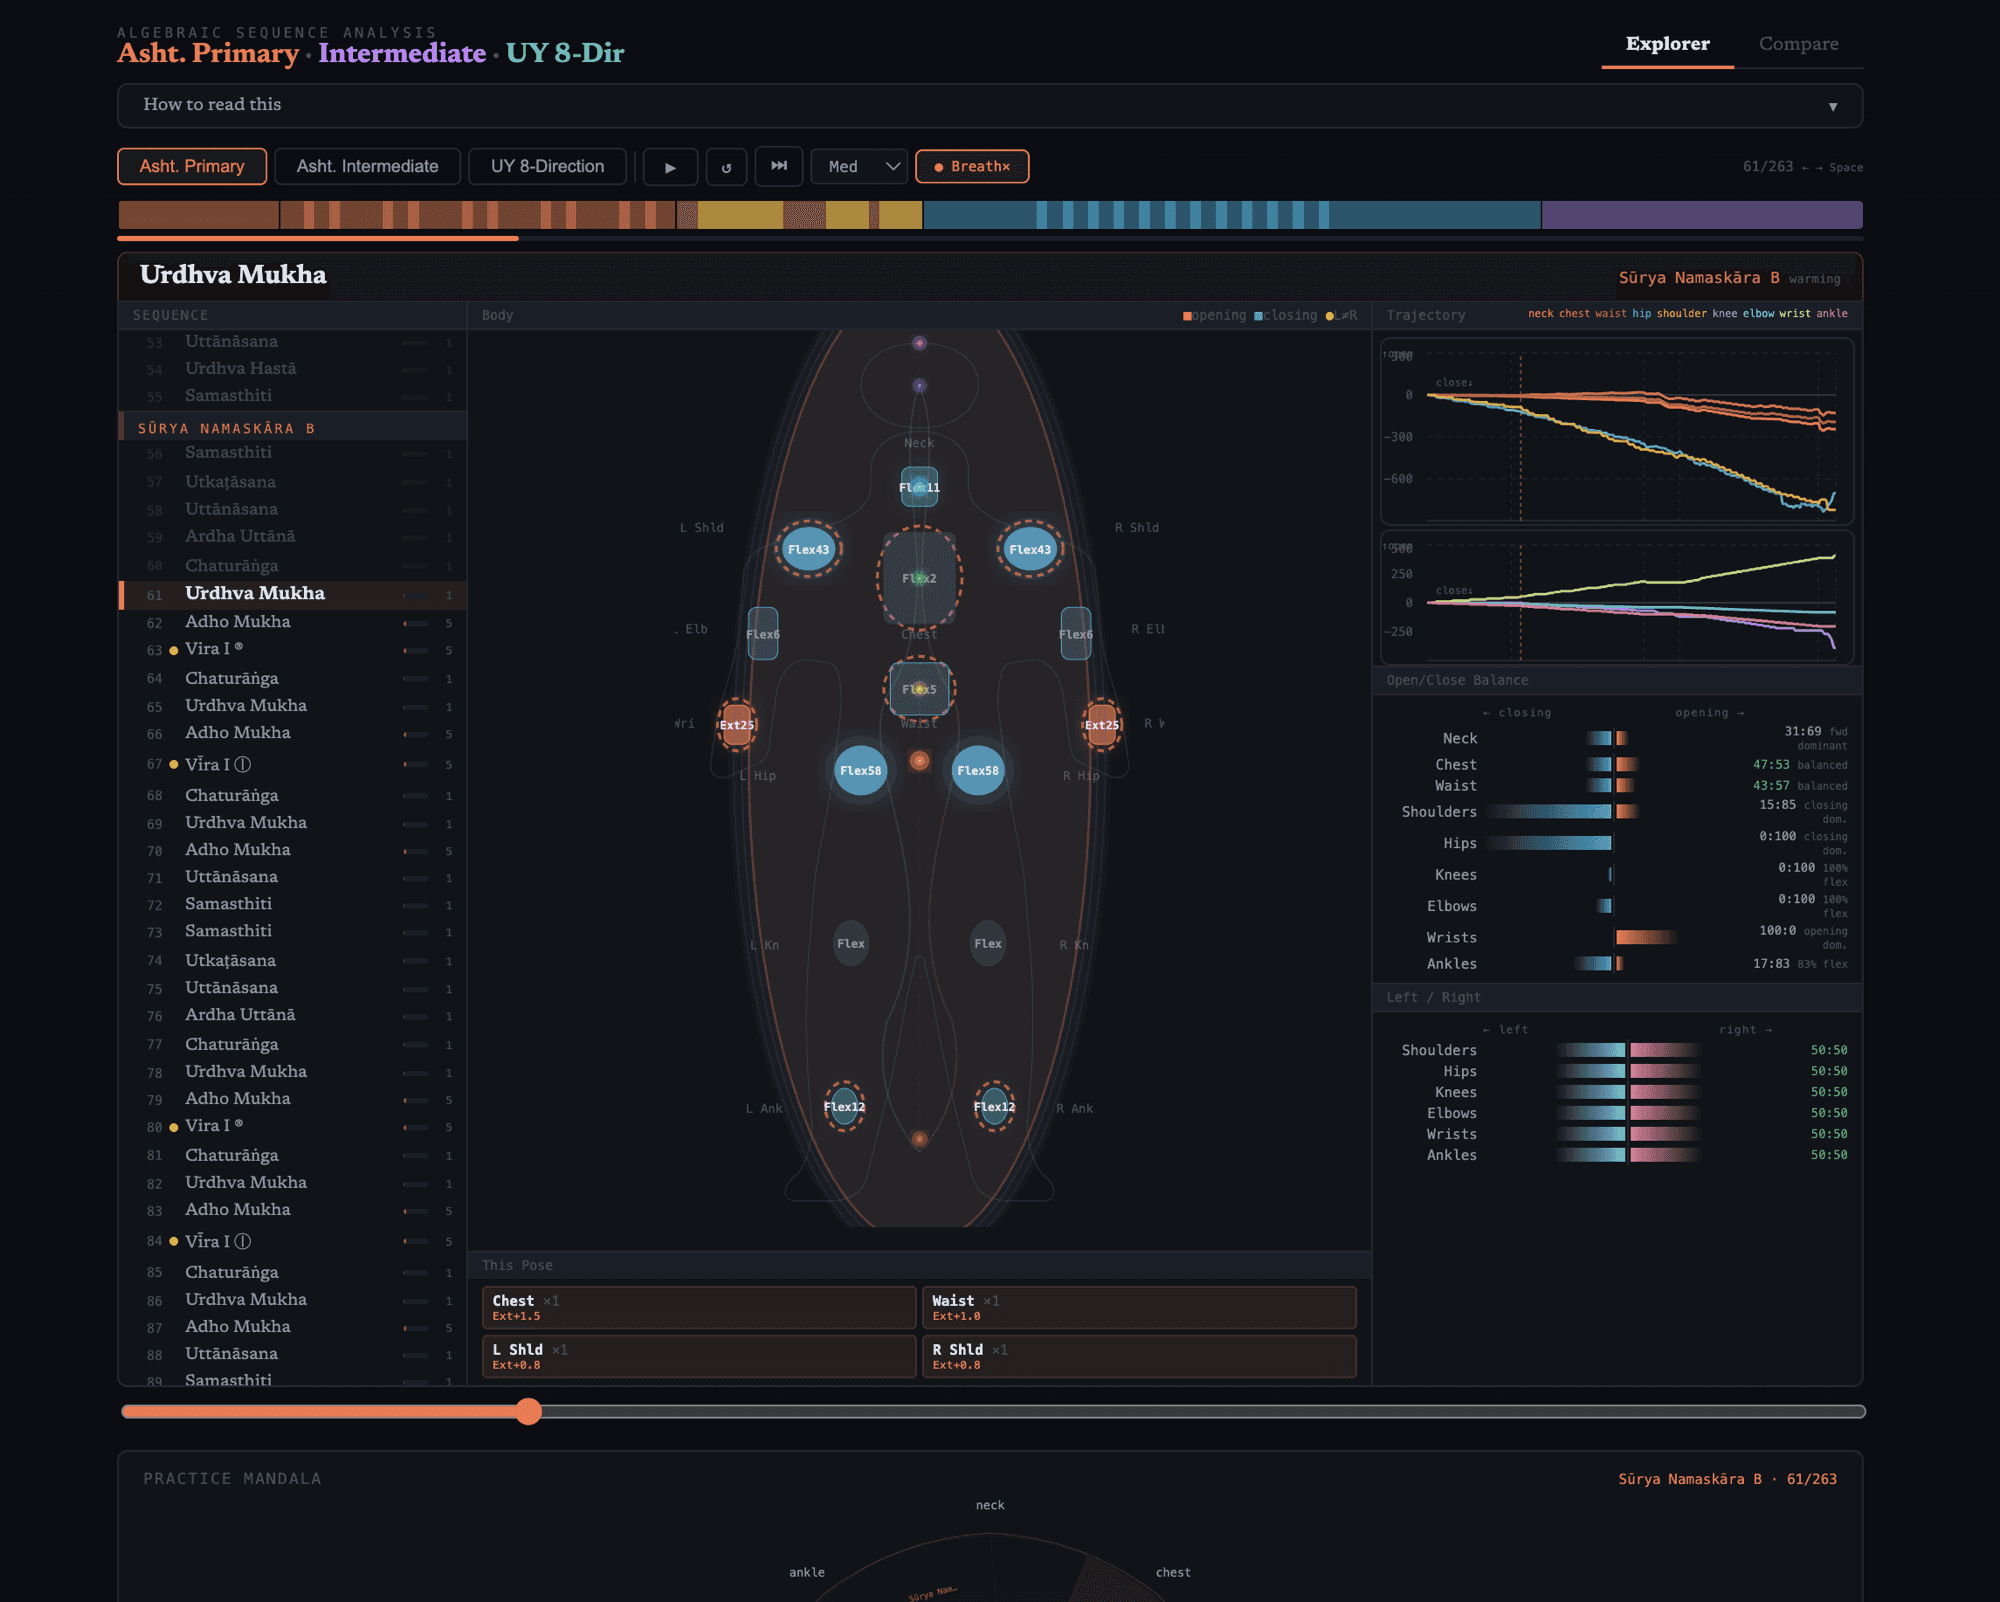Switch to the Explorer tab
2000x1602 pixels.
(x=1667, y=44)
